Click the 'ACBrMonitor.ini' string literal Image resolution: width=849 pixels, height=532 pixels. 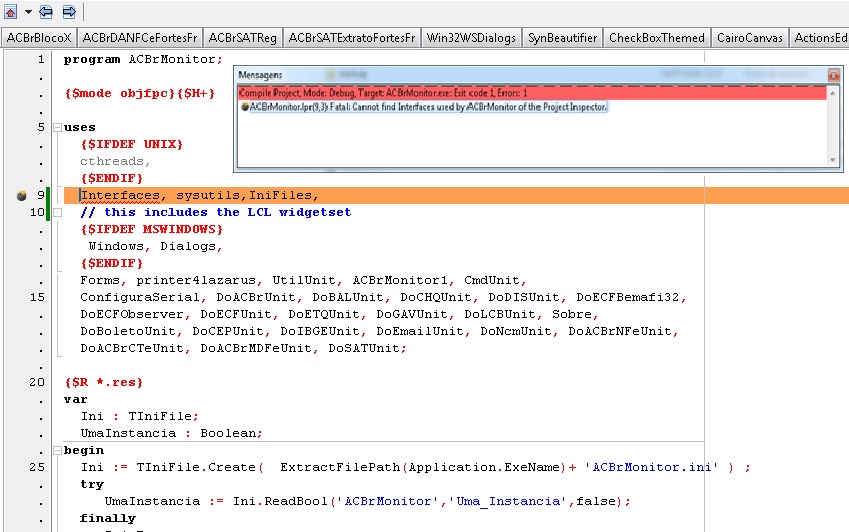tap(651, 467)
